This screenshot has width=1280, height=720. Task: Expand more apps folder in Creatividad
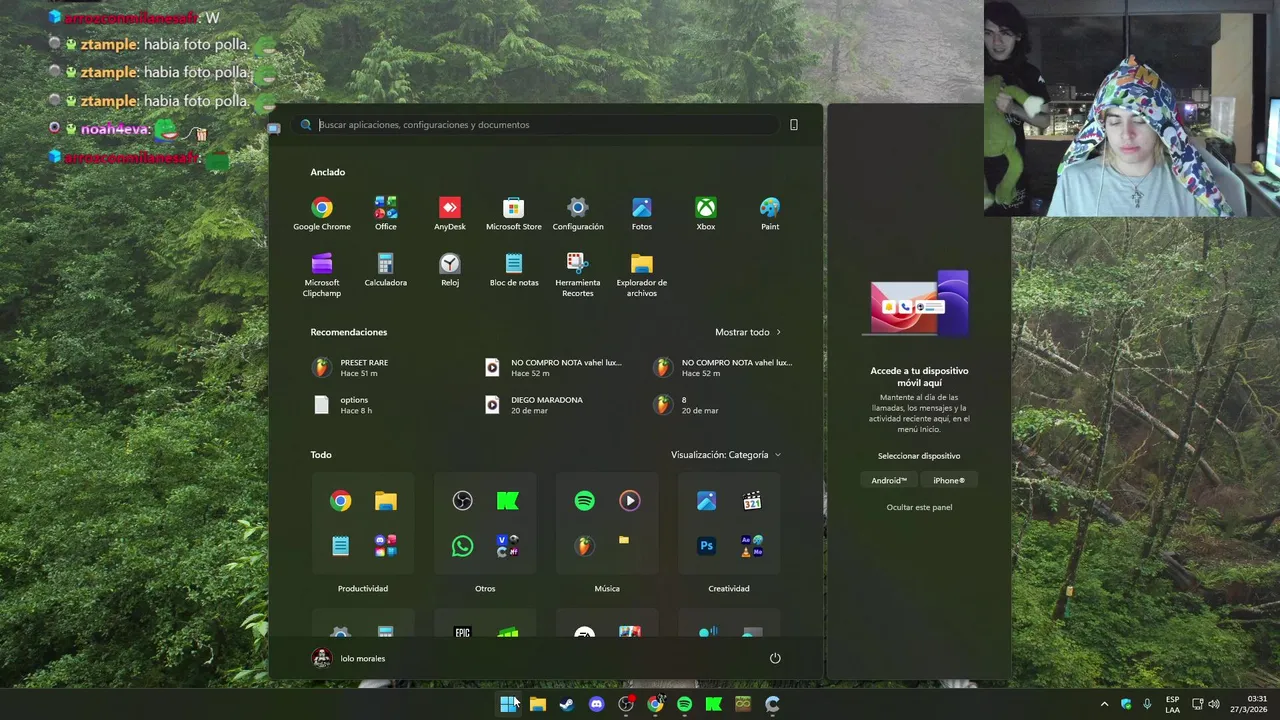[x=752, y=546]
